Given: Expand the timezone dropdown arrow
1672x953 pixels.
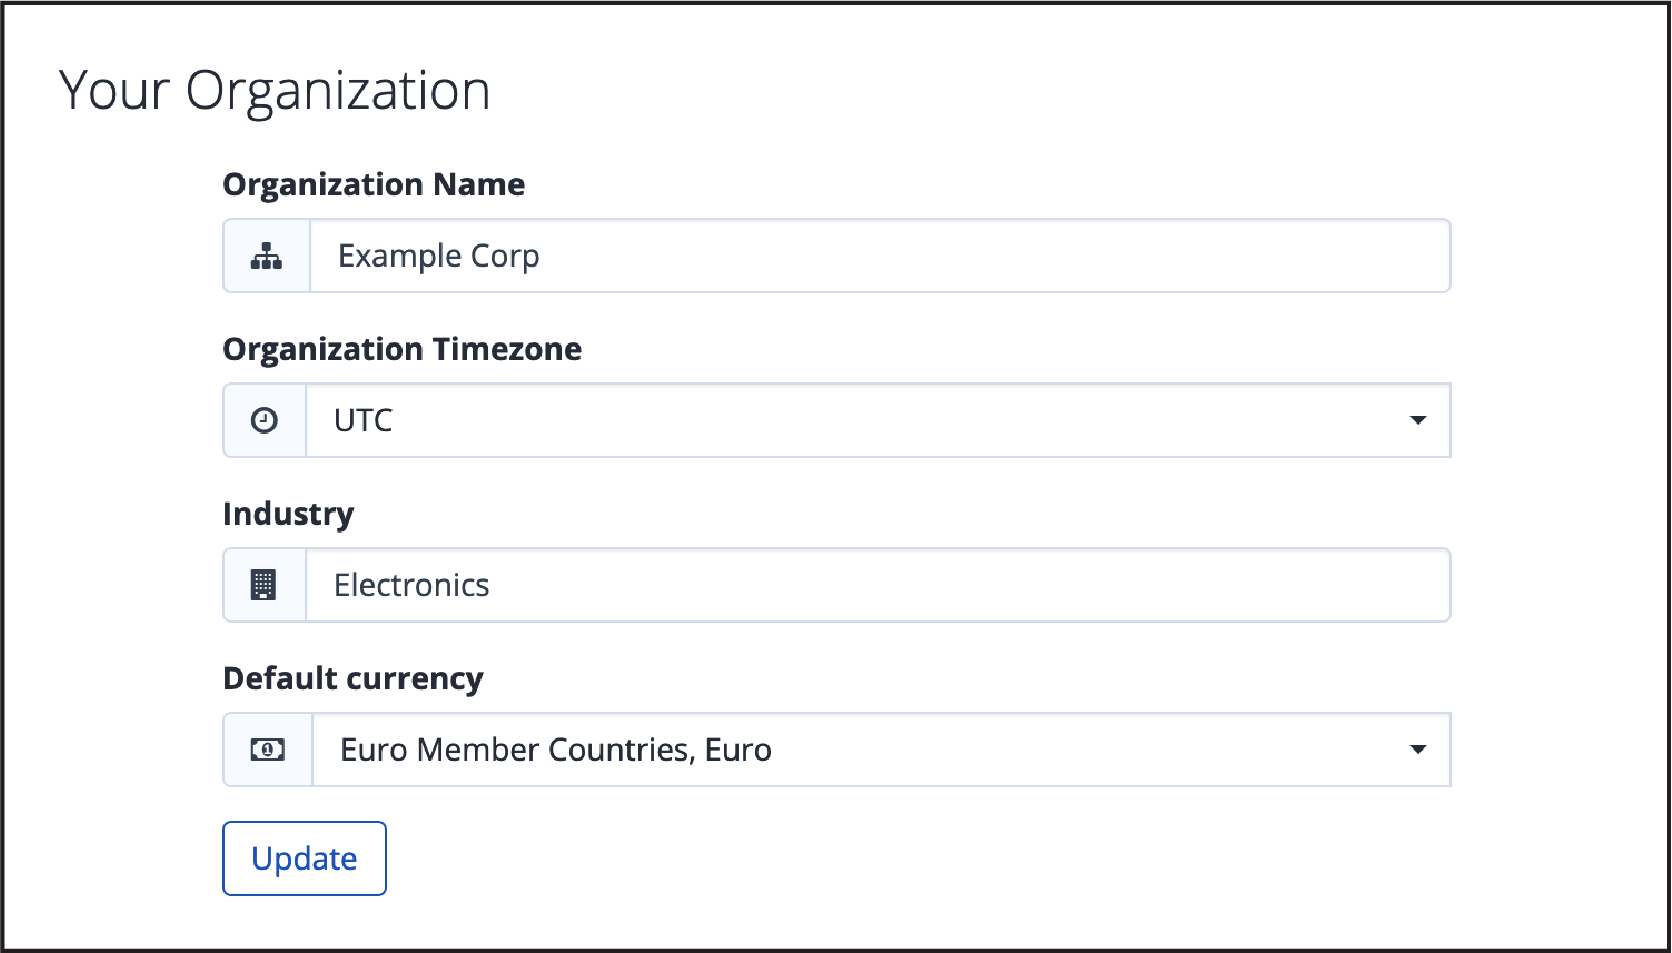Looking at the screenshot, I should pyautogui.click(x=1417, y=420).
